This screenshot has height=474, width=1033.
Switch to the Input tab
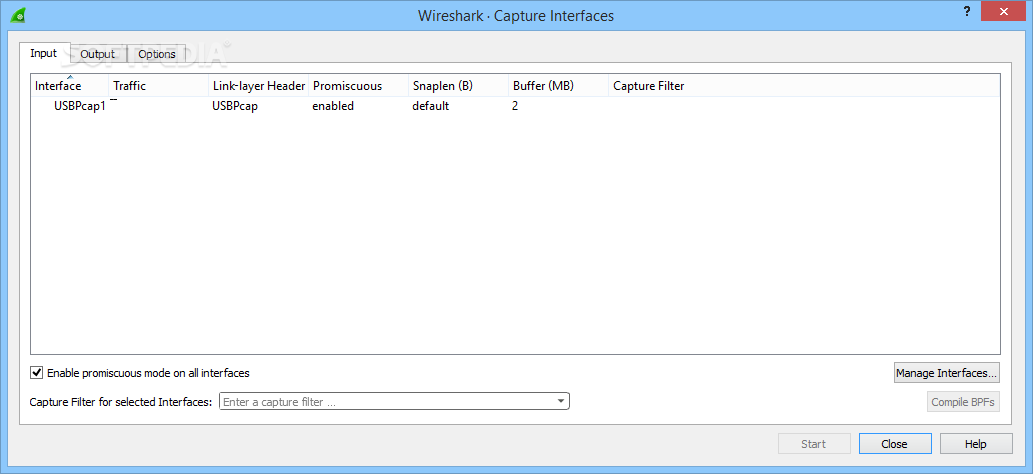tap(44, 53)
